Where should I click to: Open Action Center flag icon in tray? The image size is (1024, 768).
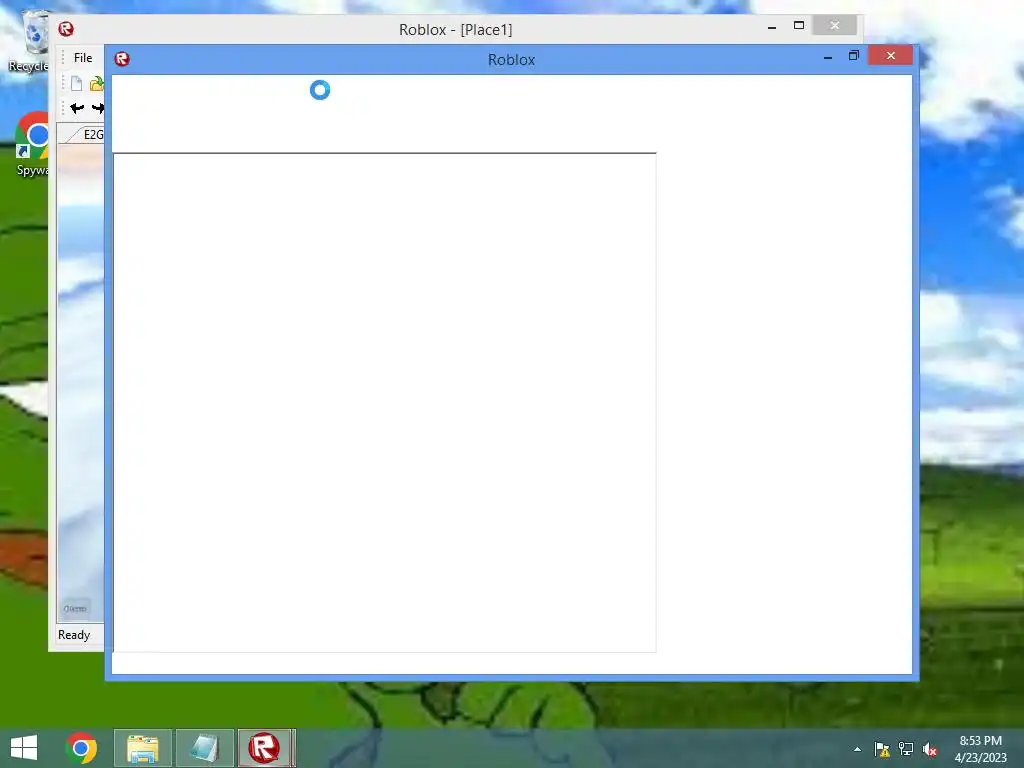(x=882, y=749)
